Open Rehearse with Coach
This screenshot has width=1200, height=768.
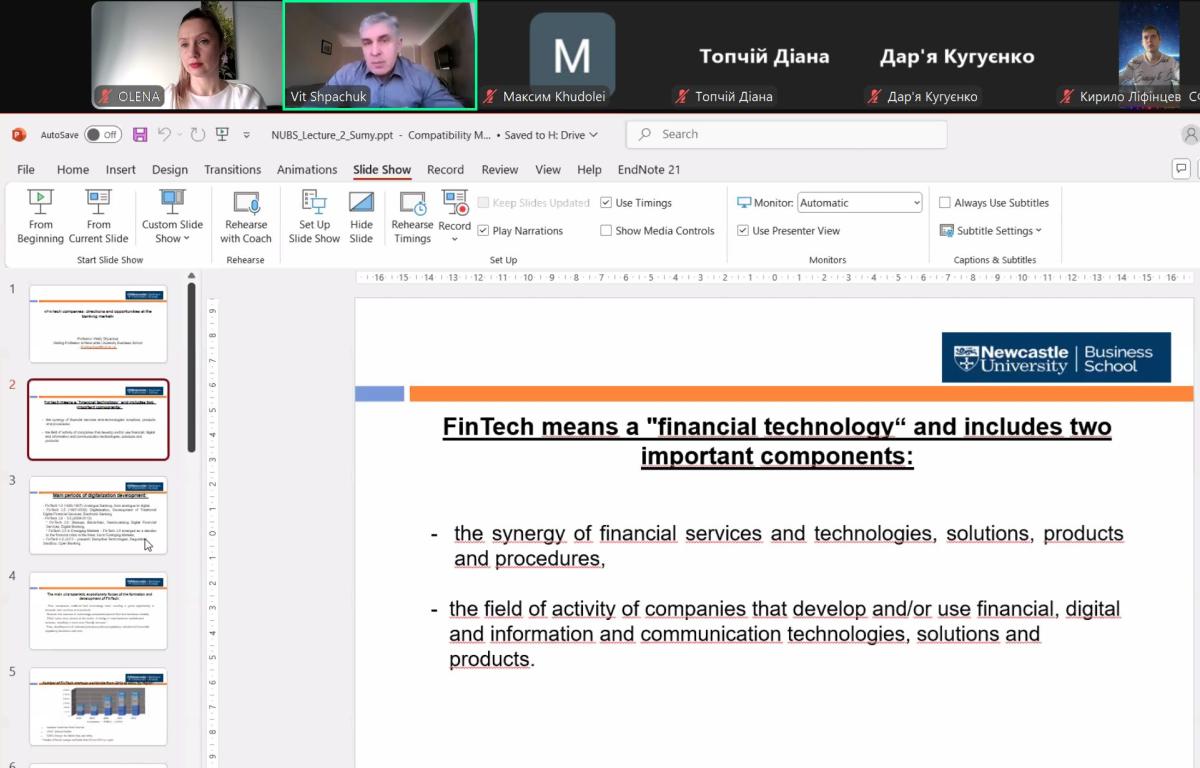pyautogui.click(x=246, y=216)
